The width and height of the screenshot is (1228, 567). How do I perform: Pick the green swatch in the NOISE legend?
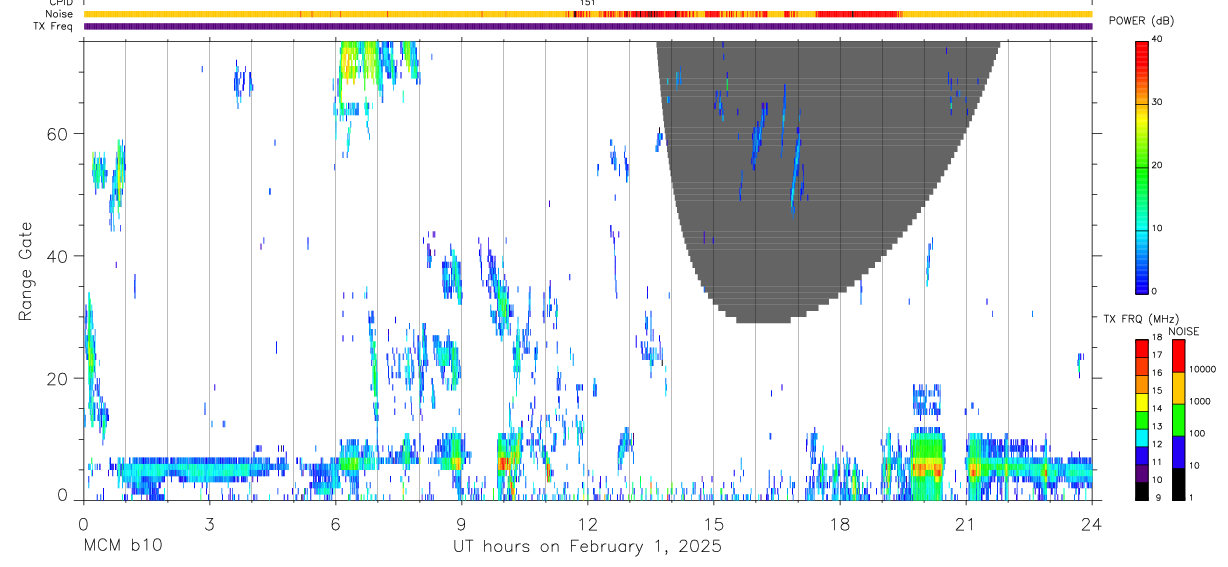tap(1177, 420)
